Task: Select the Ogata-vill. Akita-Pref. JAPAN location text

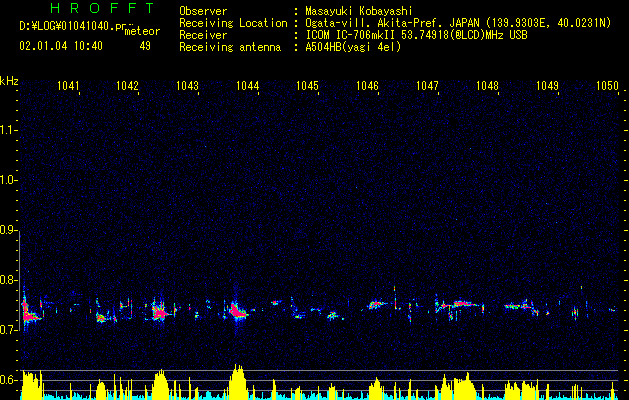Action: (x=458, y=23)
